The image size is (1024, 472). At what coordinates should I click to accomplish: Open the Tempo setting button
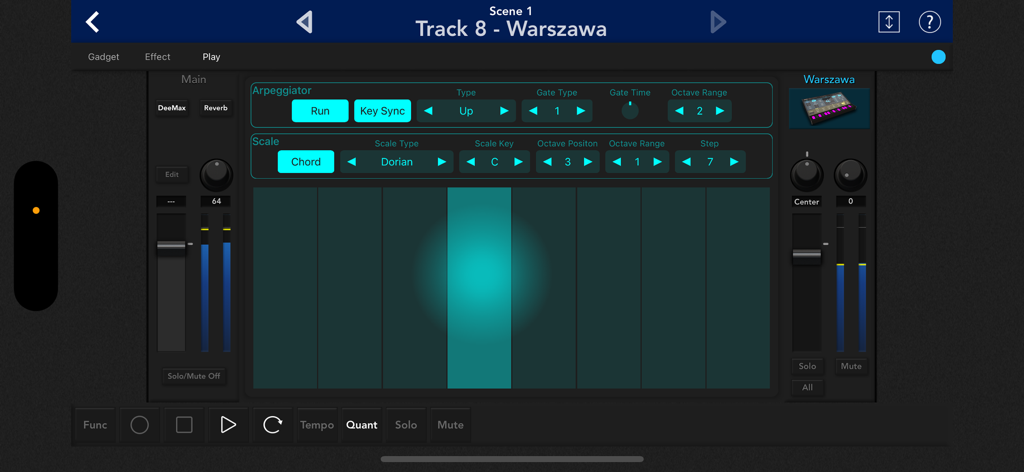click(317, 425)
